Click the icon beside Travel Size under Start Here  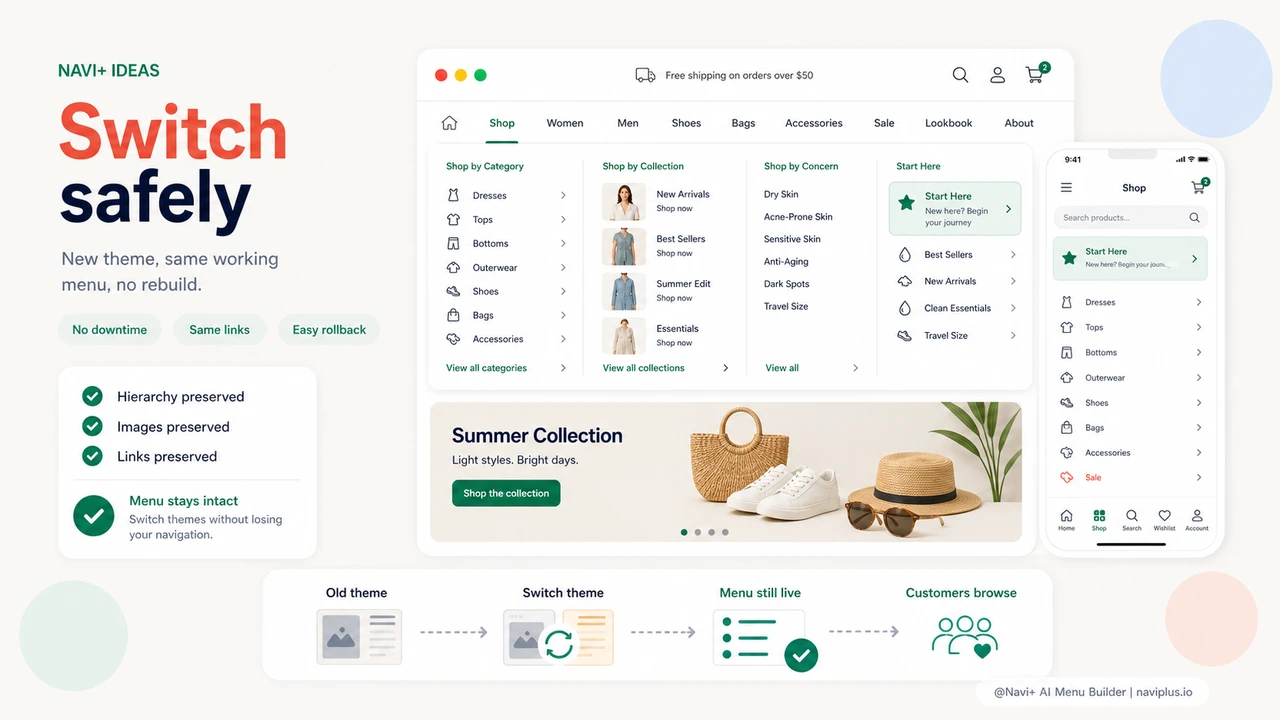coord(905,335)
